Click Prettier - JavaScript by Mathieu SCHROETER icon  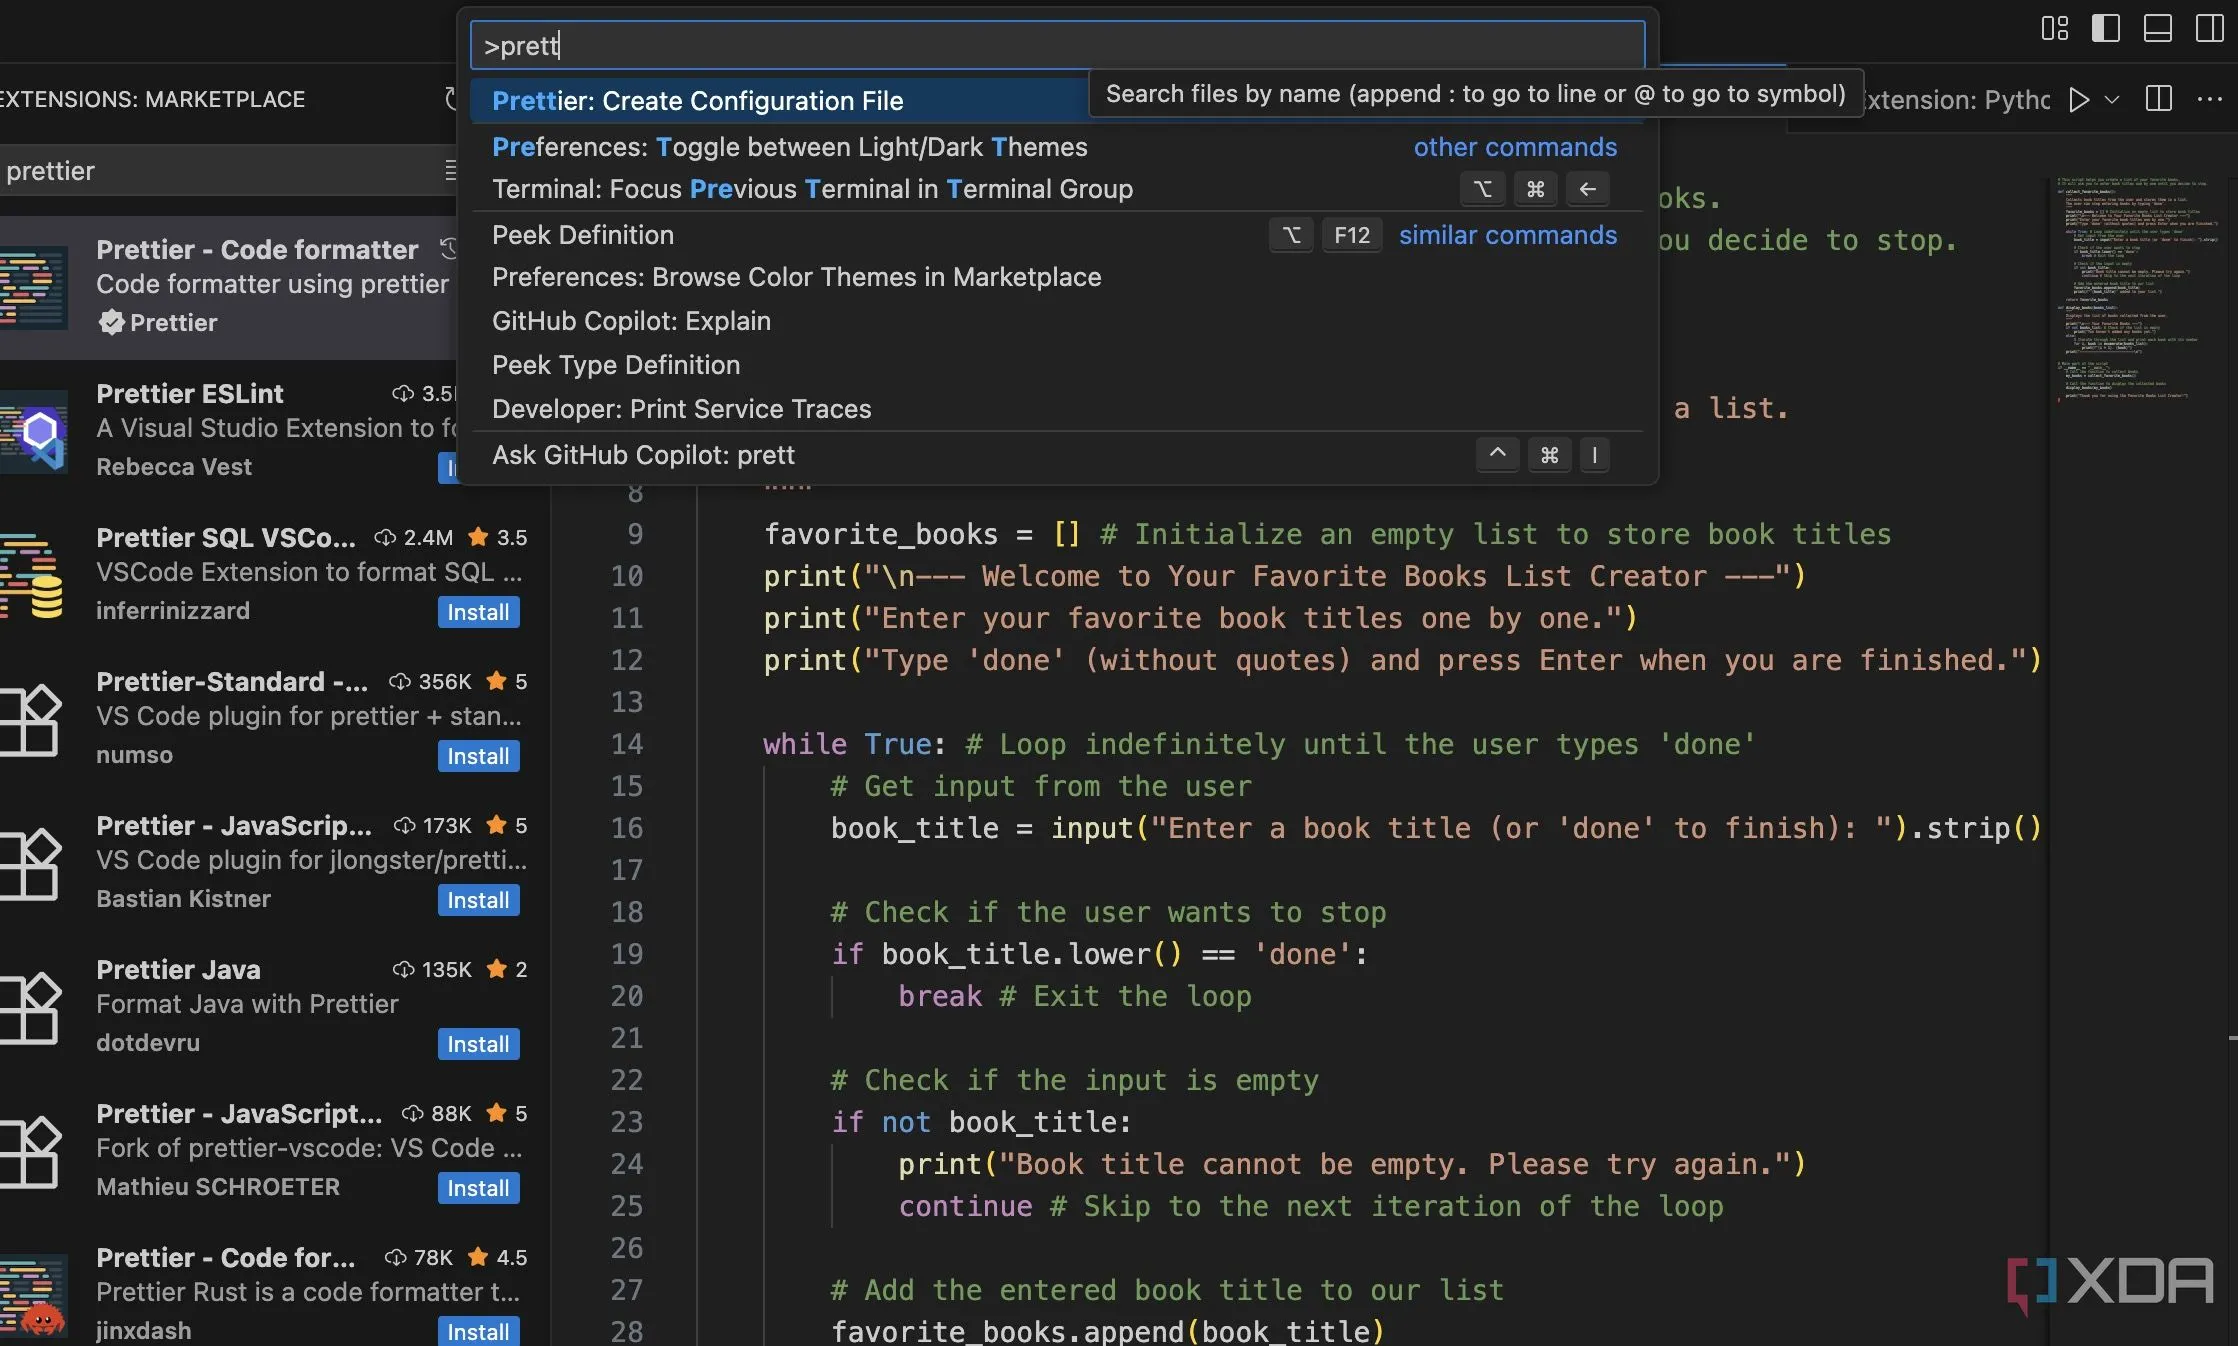coord(30,1151)
